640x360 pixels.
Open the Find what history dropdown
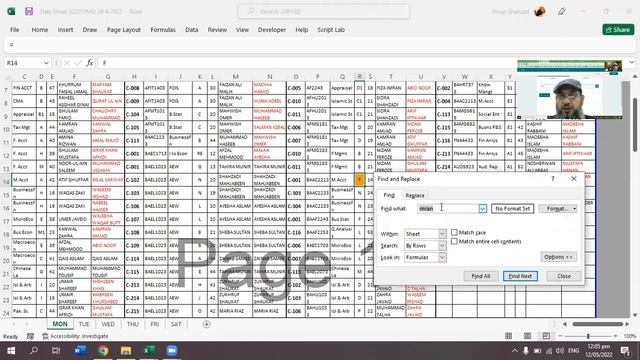coord(482,209)
